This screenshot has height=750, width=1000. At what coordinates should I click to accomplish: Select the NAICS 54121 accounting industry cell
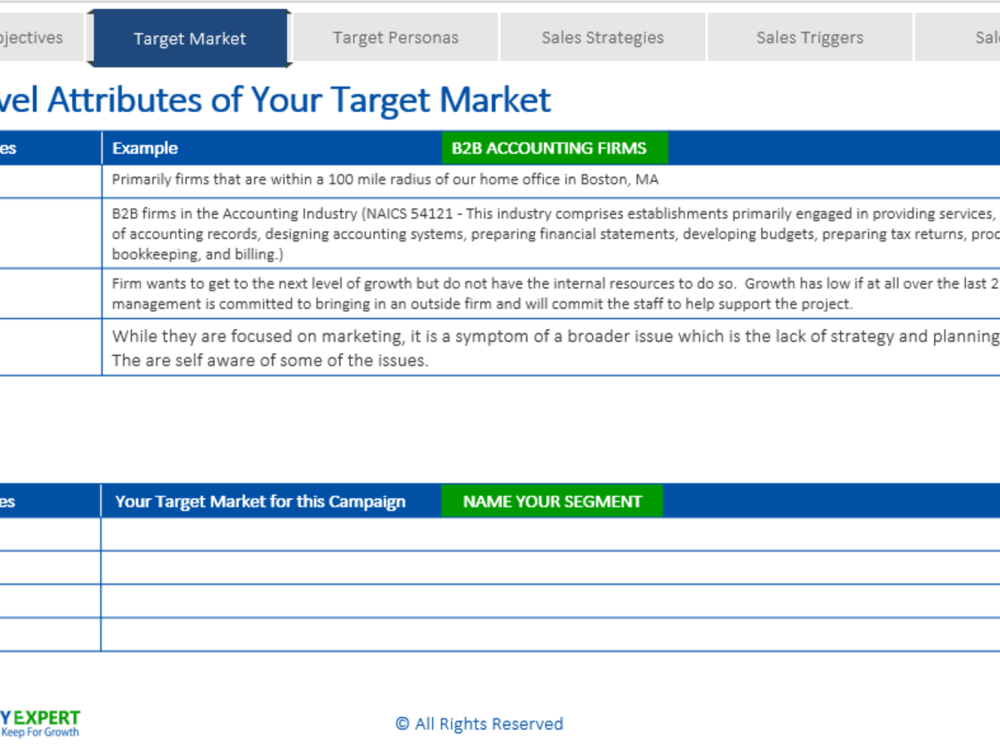point(551,233)
